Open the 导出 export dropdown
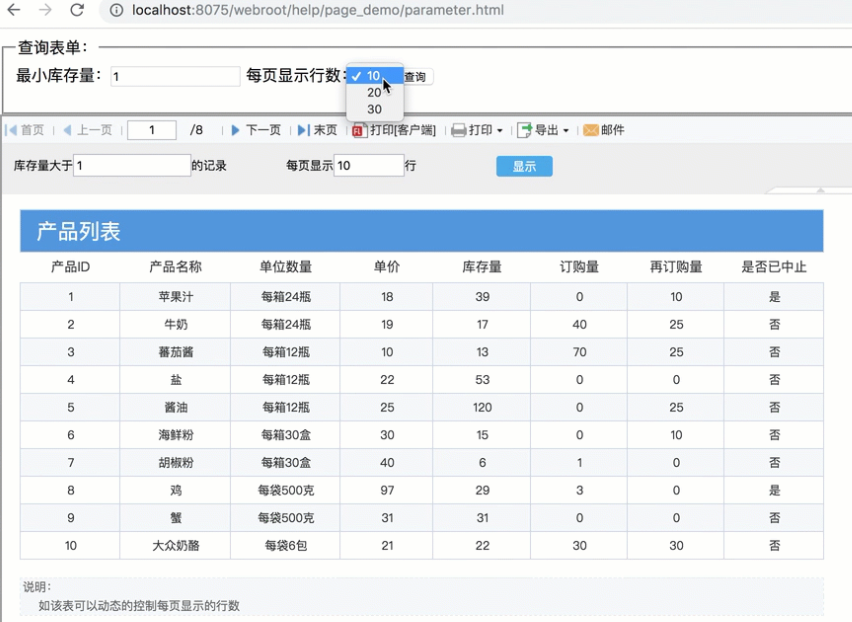The height and width of the screenshot is (622, 852). [543, 130]
